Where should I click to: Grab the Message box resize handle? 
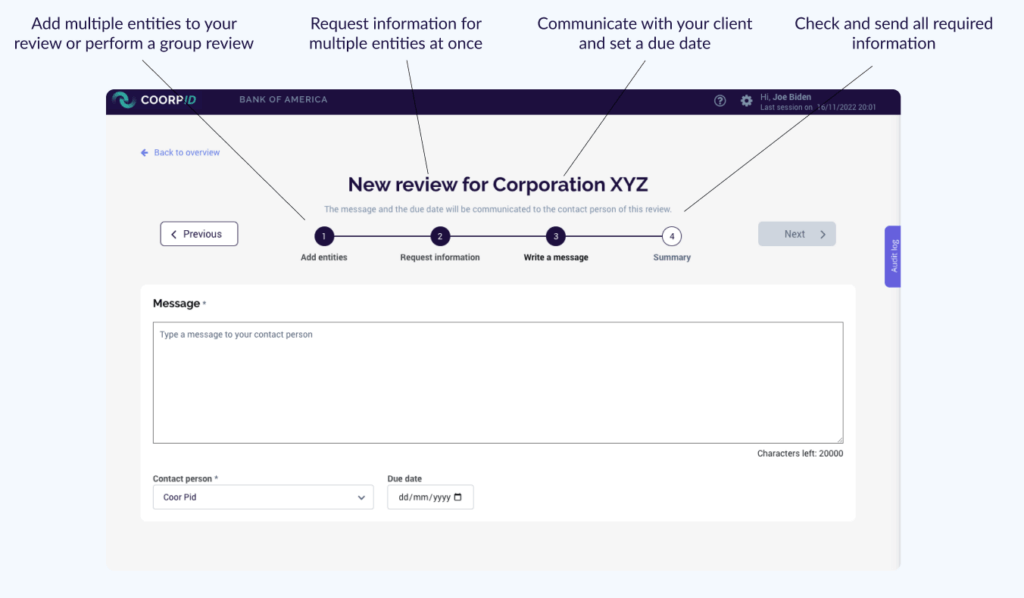tap(839, 439)
